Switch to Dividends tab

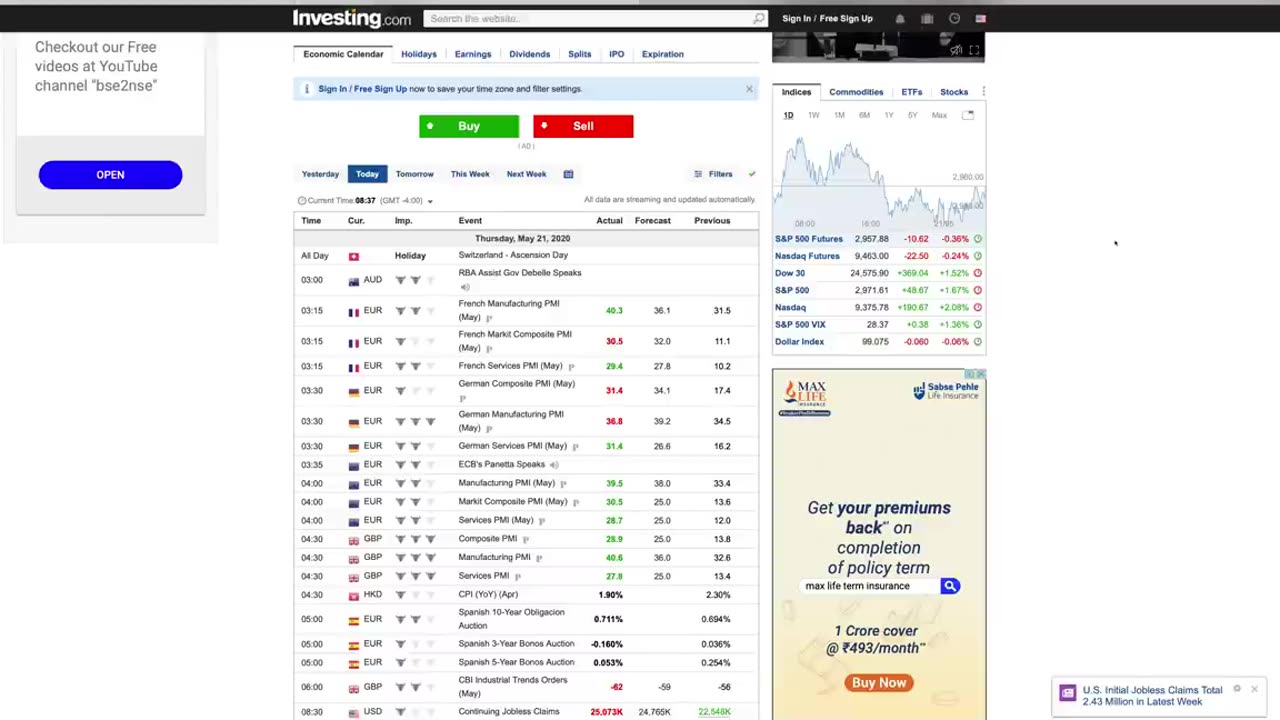(x=530, y=54)
